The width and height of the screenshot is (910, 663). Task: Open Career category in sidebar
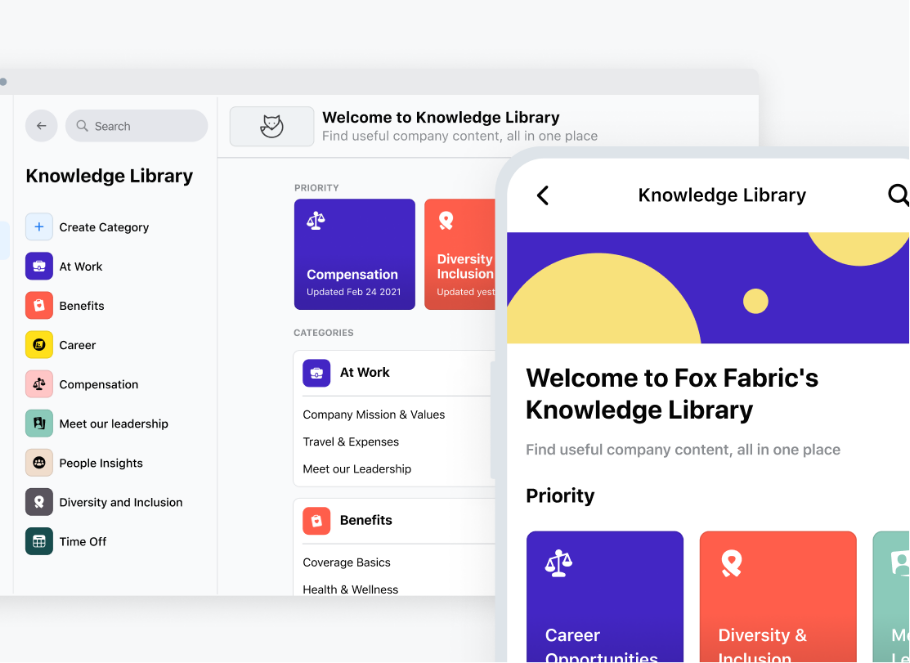point(77,345)
